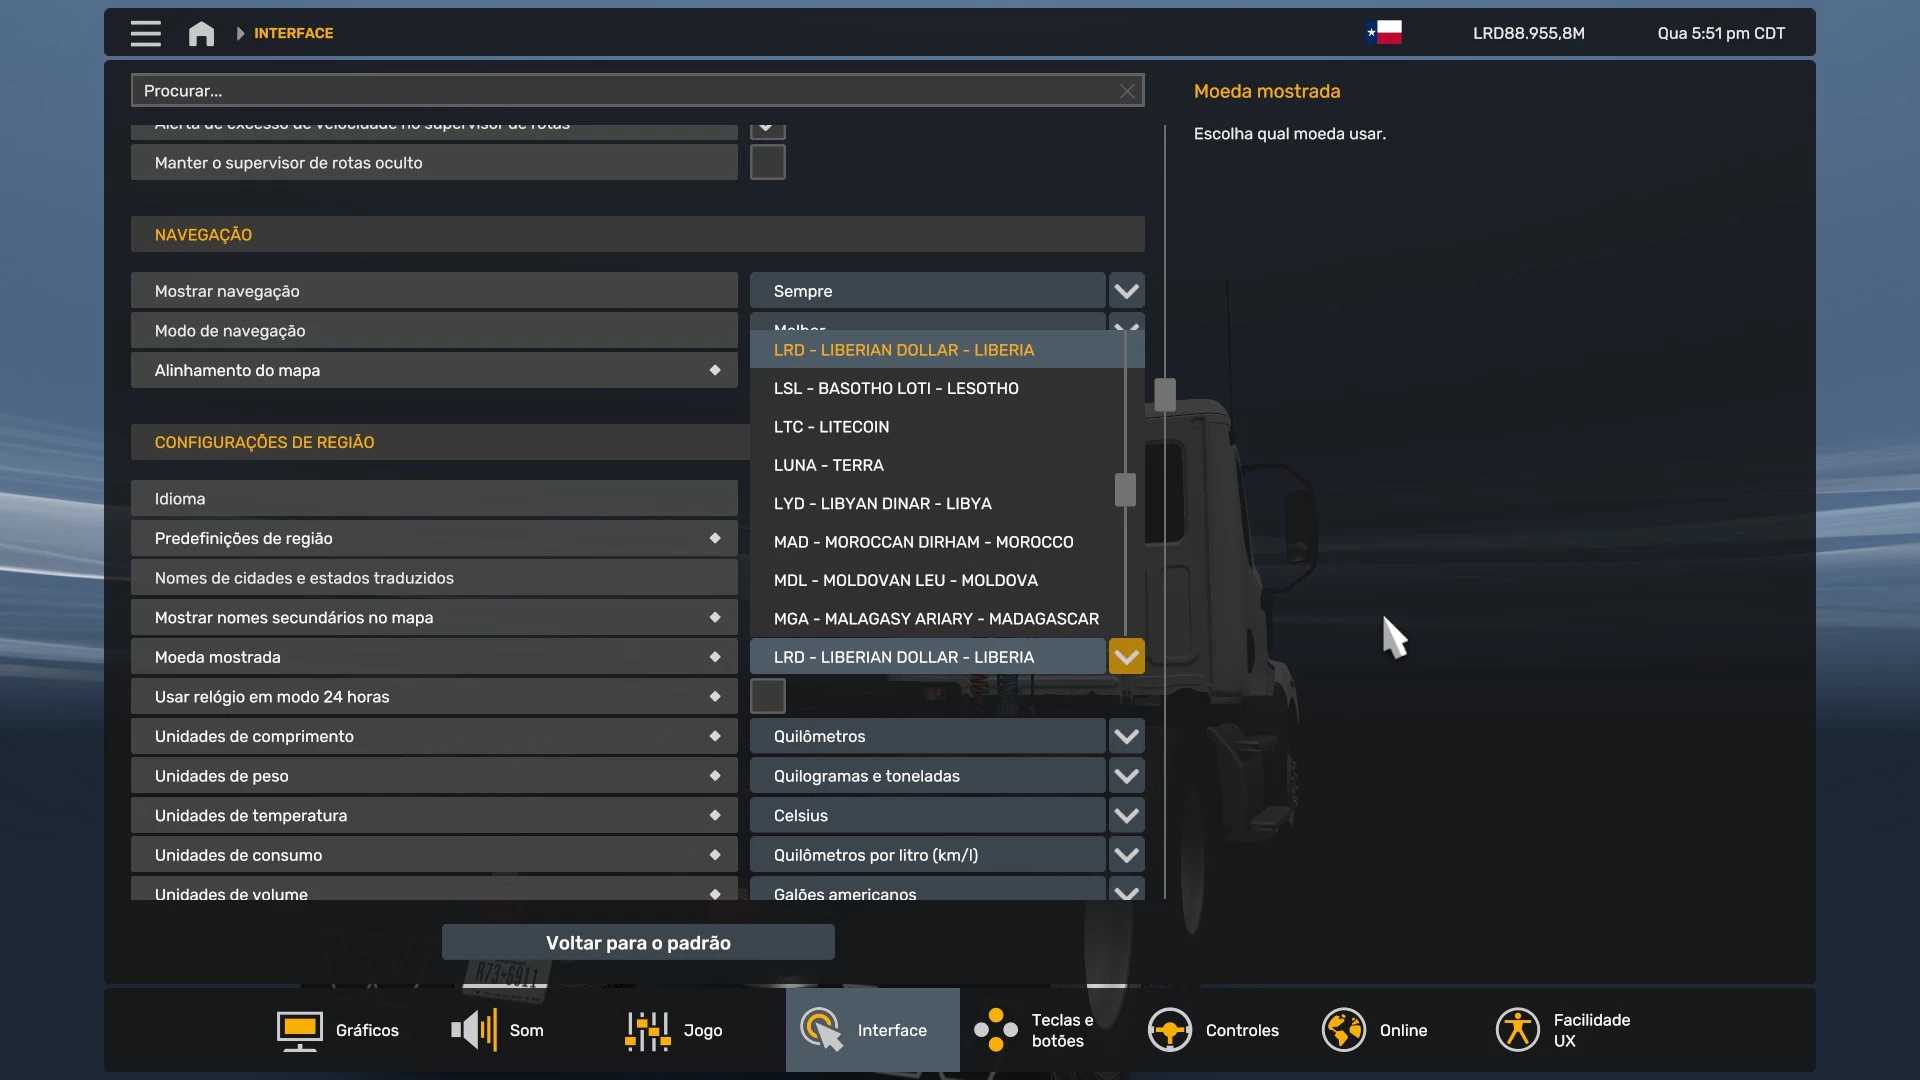1920x1080 pixels.
Task: Click the Texas flag icon
Action: pyautogui.click(x=1384, y=33)
